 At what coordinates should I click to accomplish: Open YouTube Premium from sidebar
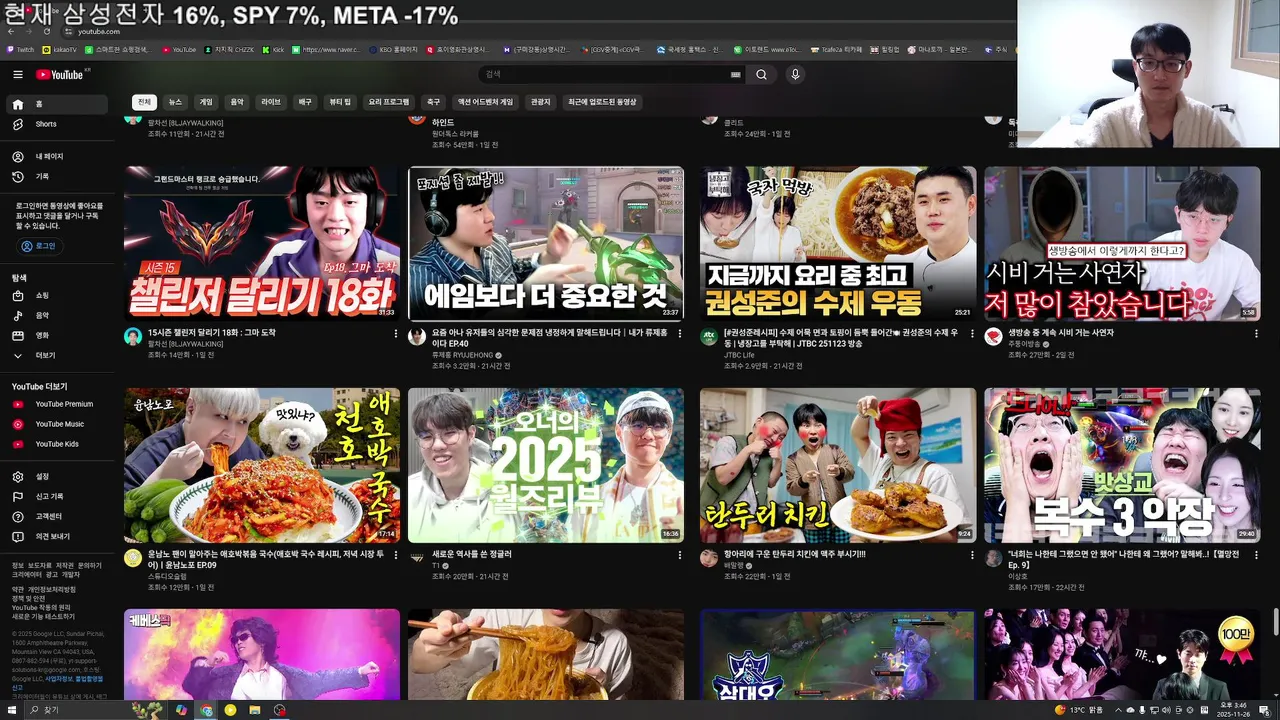58,404
